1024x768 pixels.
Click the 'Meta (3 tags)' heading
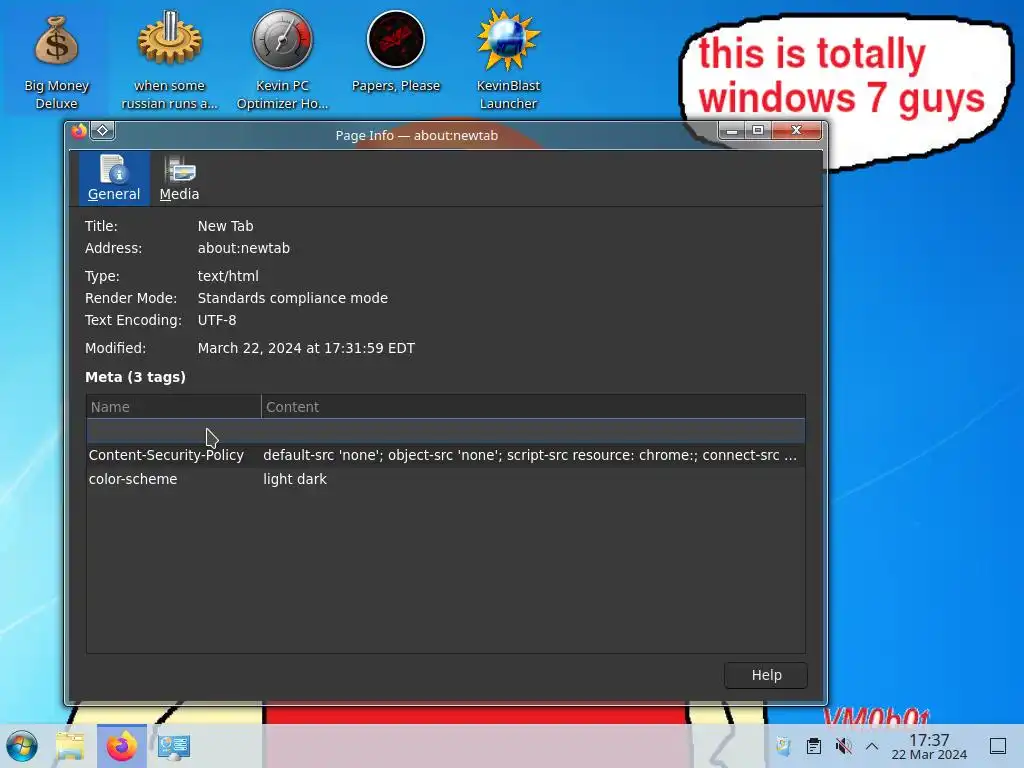point(135,377)
